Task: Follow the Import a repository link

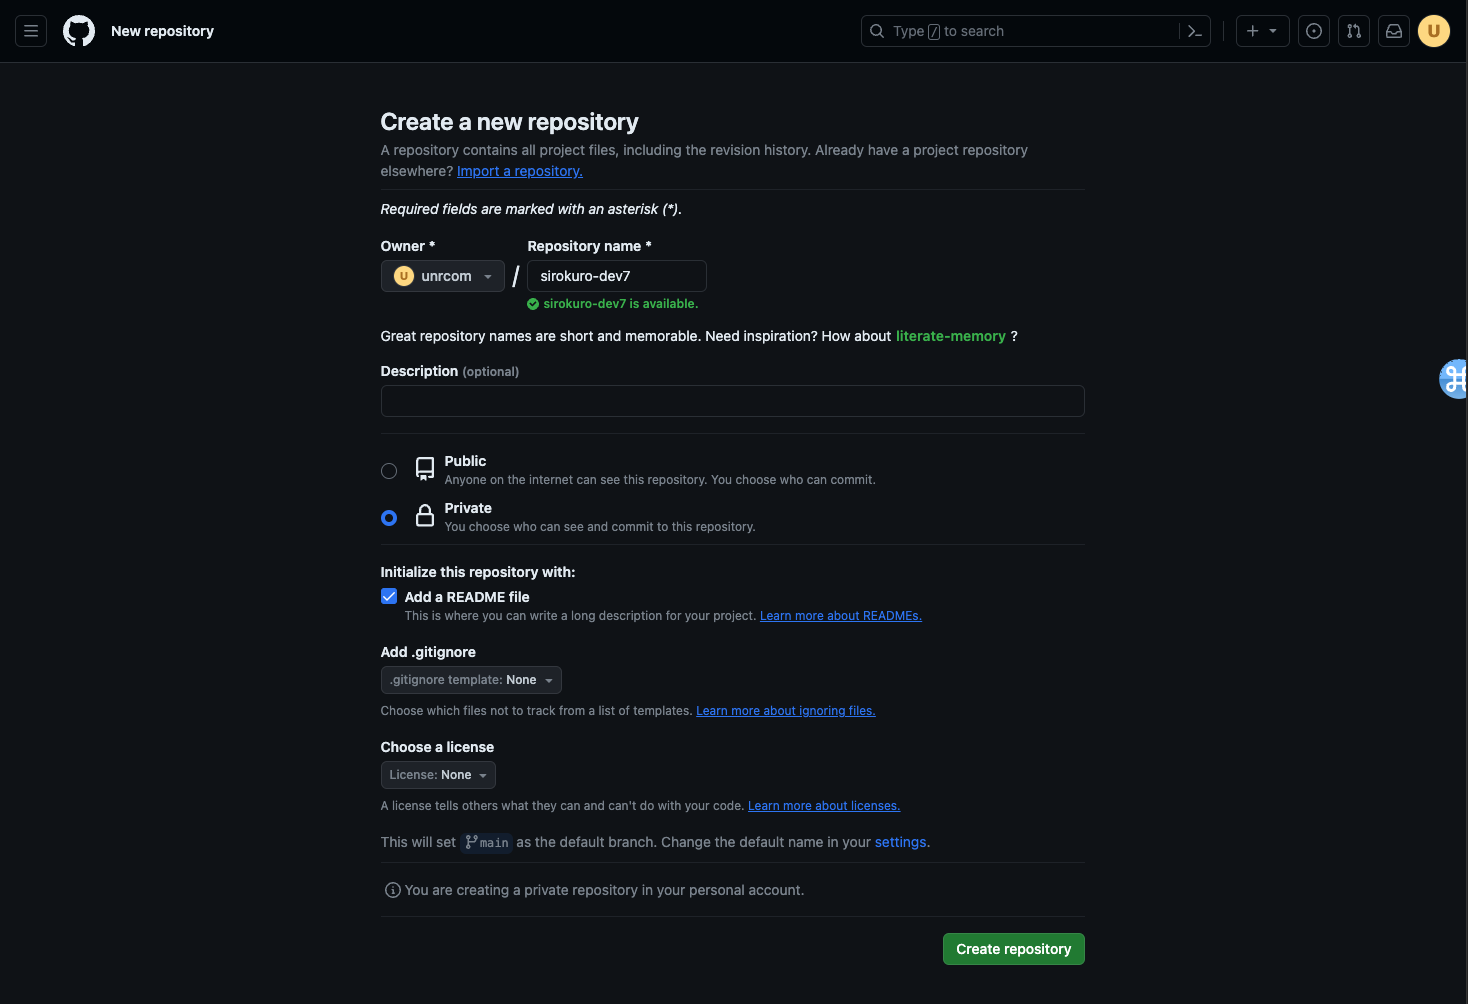Action: (x=519, y=171)
